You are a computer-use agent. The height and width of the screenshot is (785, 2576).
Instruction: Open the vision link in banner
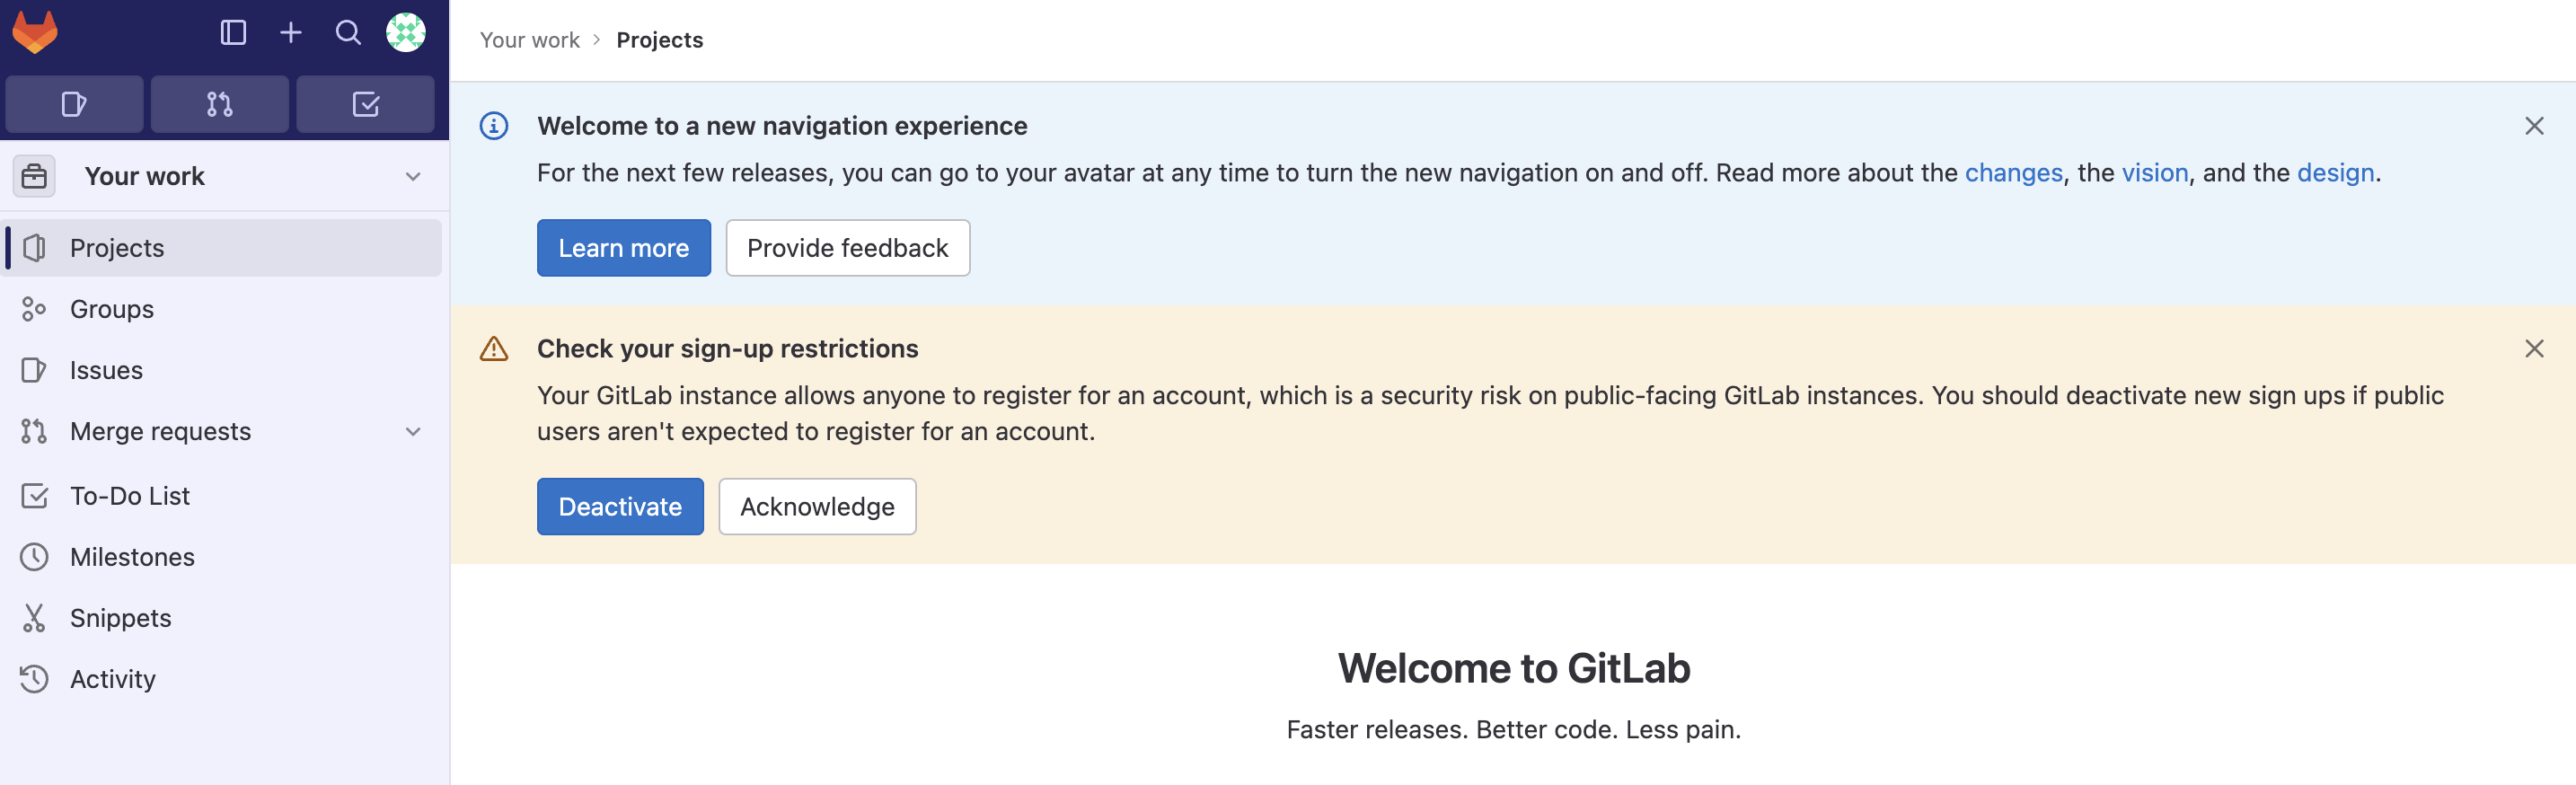[2155, 173]
